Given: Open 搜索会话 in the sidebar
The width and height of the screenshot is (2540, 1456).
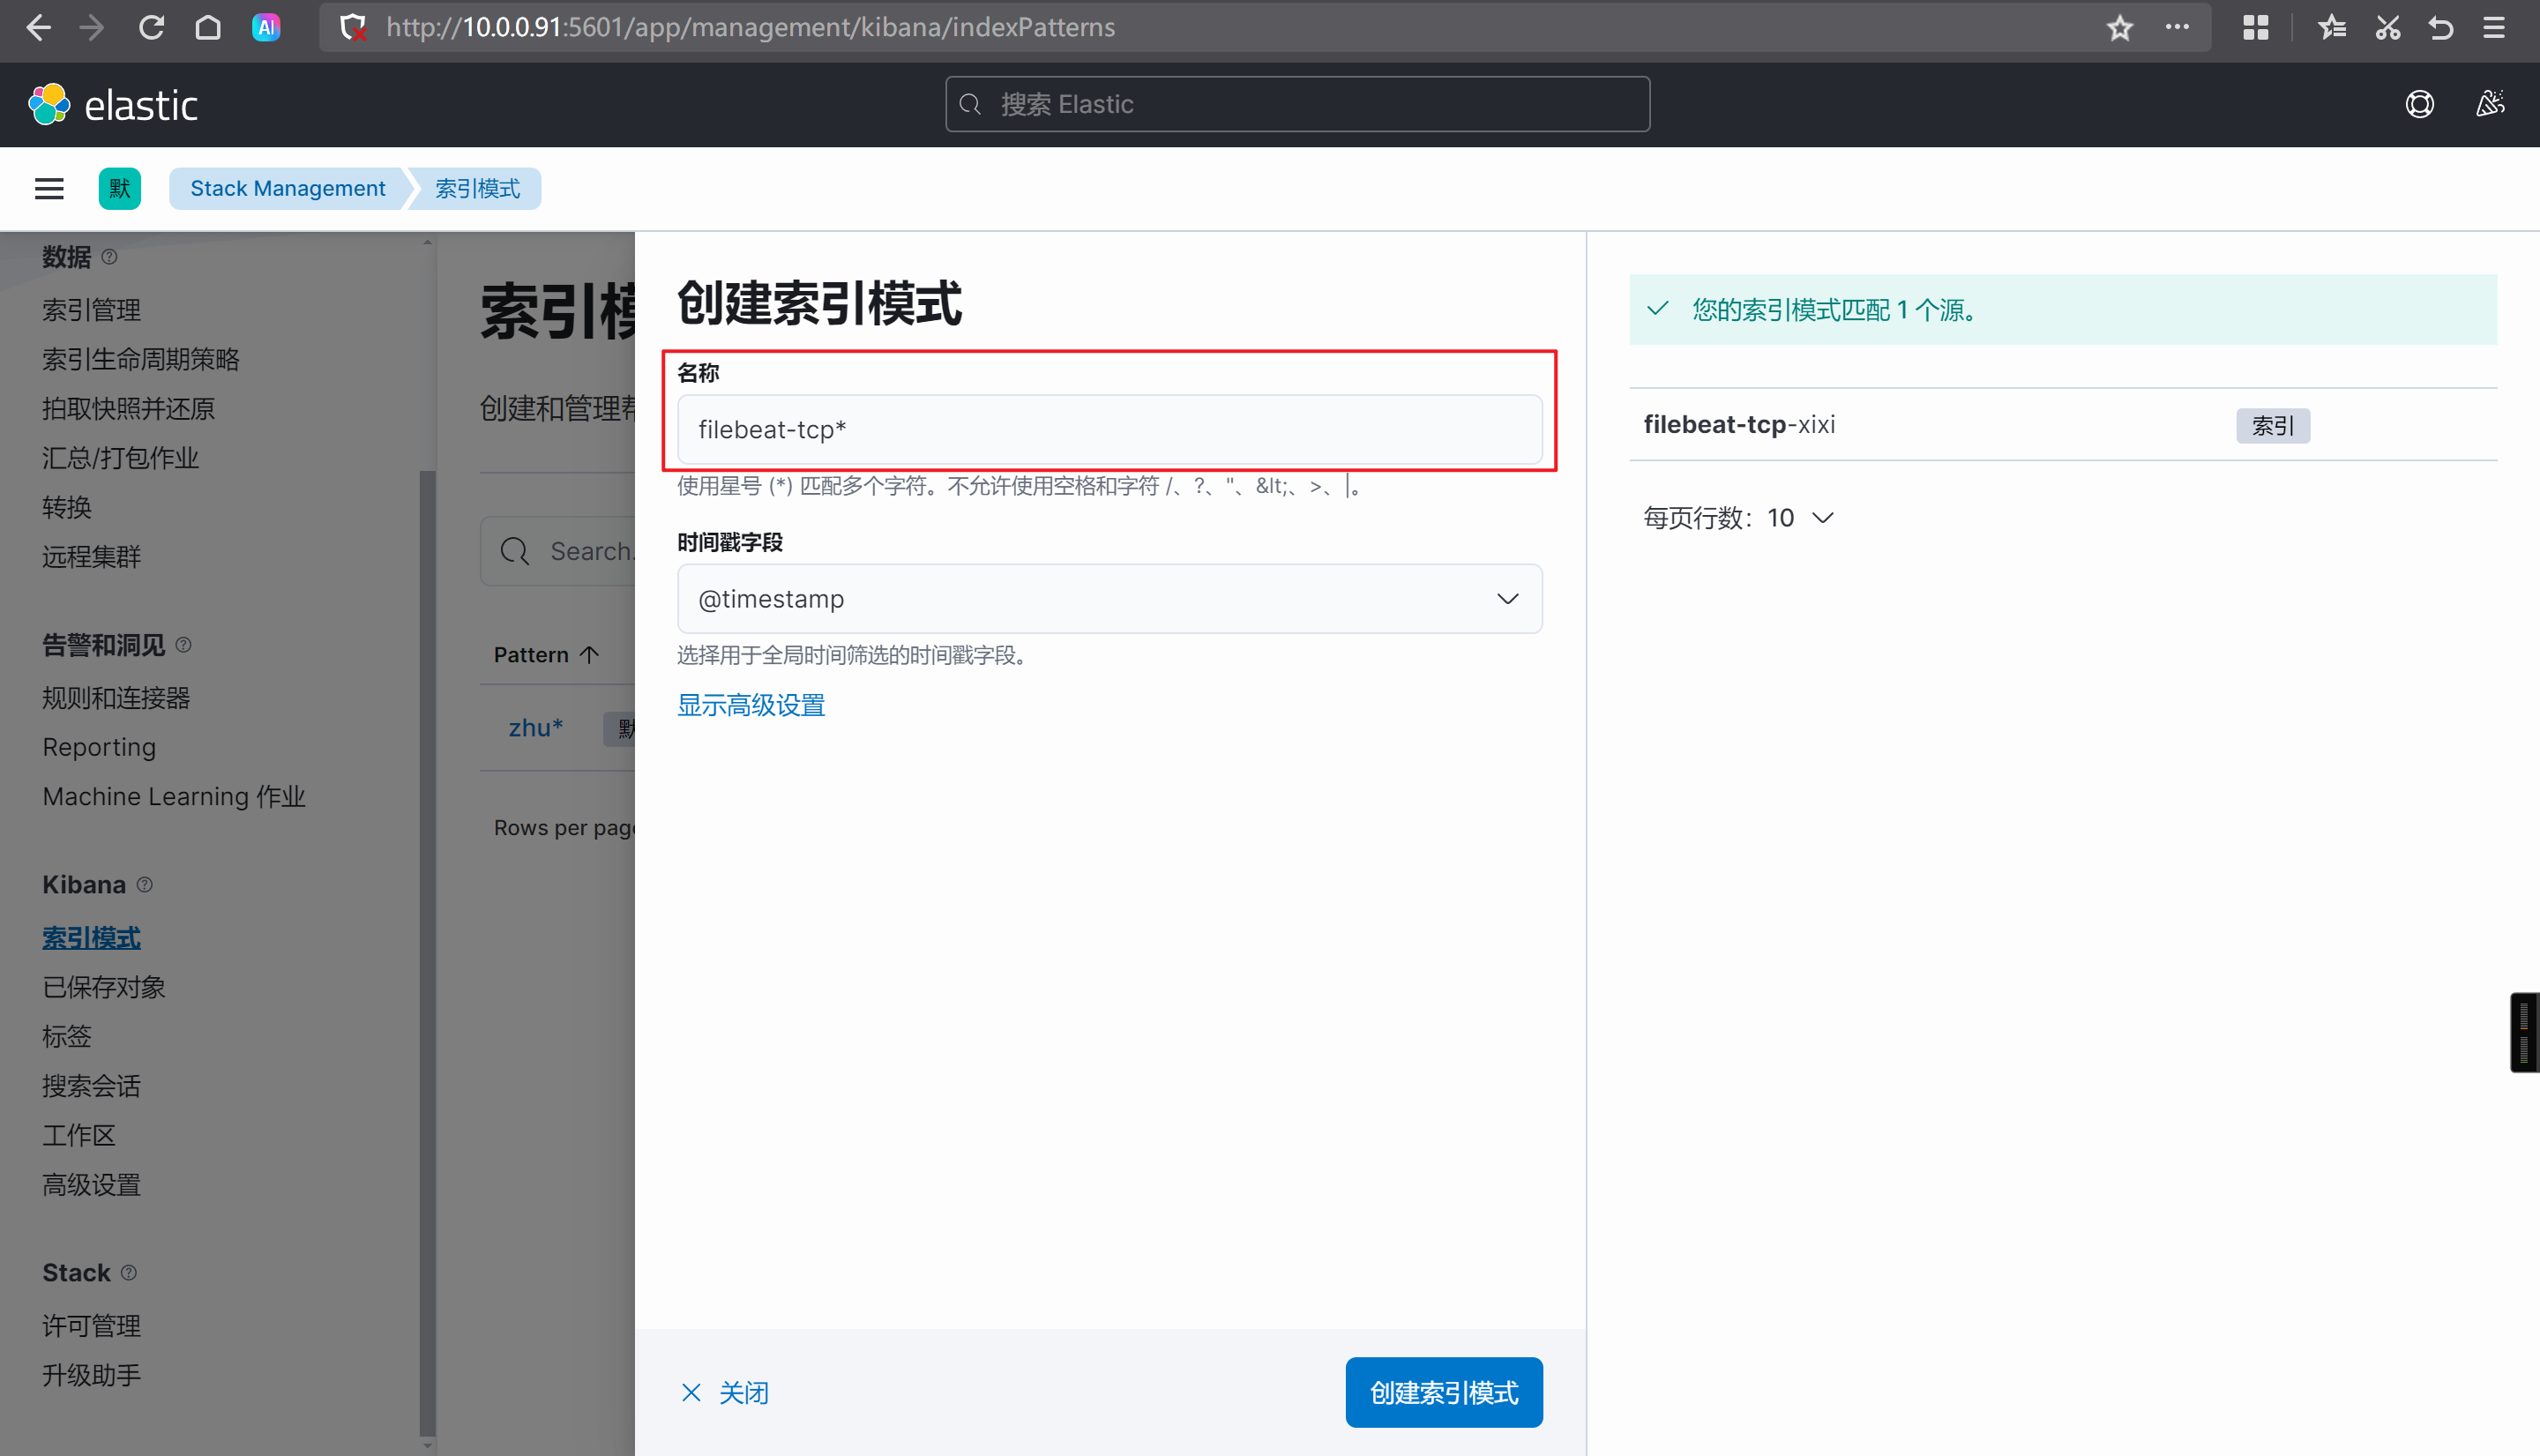Looking at the screenshot, I should point(92,1086).
